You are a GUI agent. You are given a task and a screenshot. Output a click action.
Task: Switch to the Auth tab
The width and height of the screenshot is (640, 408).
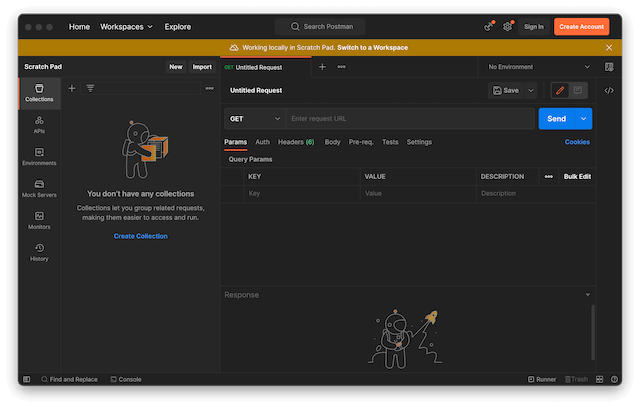pos(262,142)
